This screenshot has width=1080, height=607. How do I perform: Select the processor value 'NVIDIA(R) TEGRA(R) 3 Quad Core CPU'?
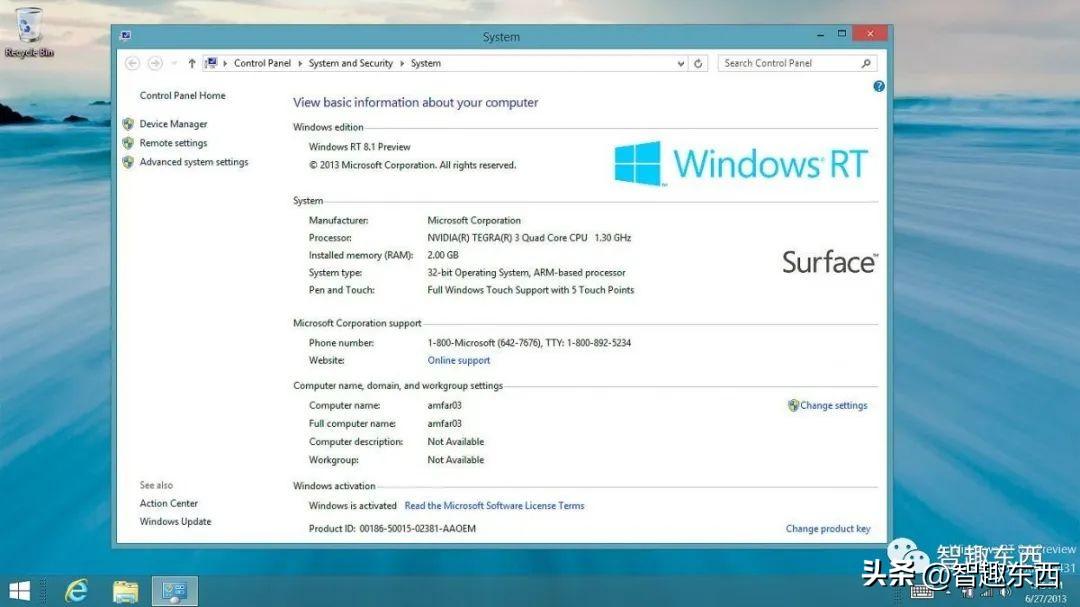click(508, 238)
